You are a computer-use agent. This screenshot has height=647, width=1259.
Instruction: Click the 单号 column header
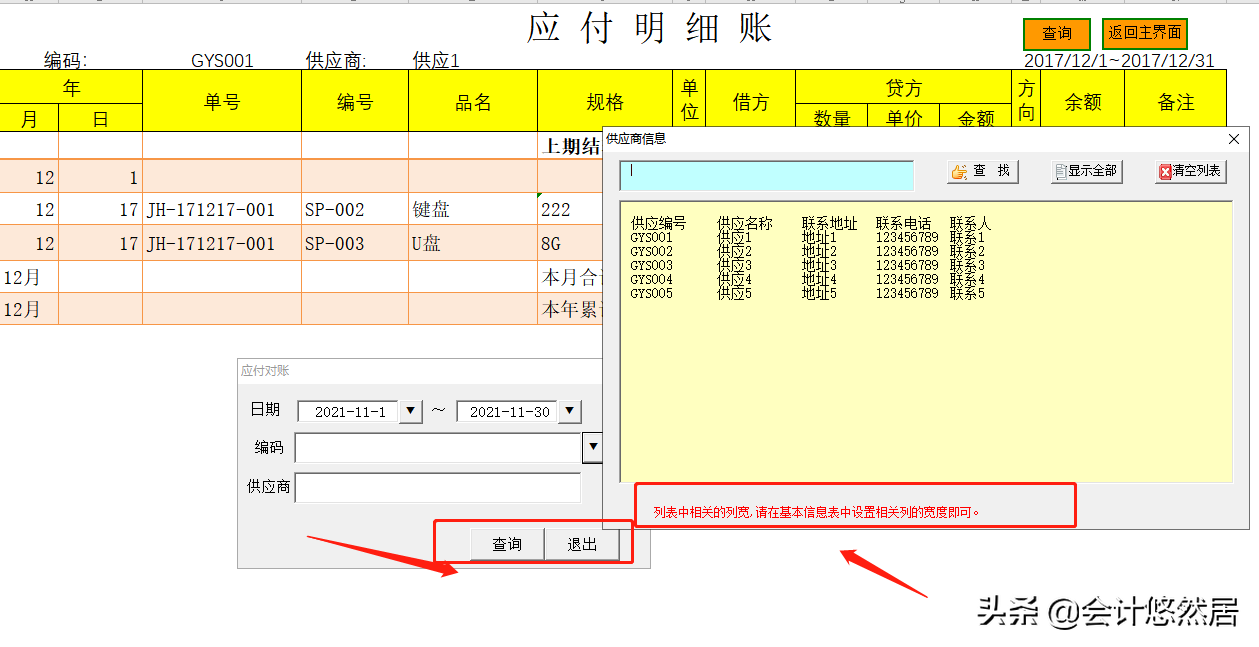point(222,101)
